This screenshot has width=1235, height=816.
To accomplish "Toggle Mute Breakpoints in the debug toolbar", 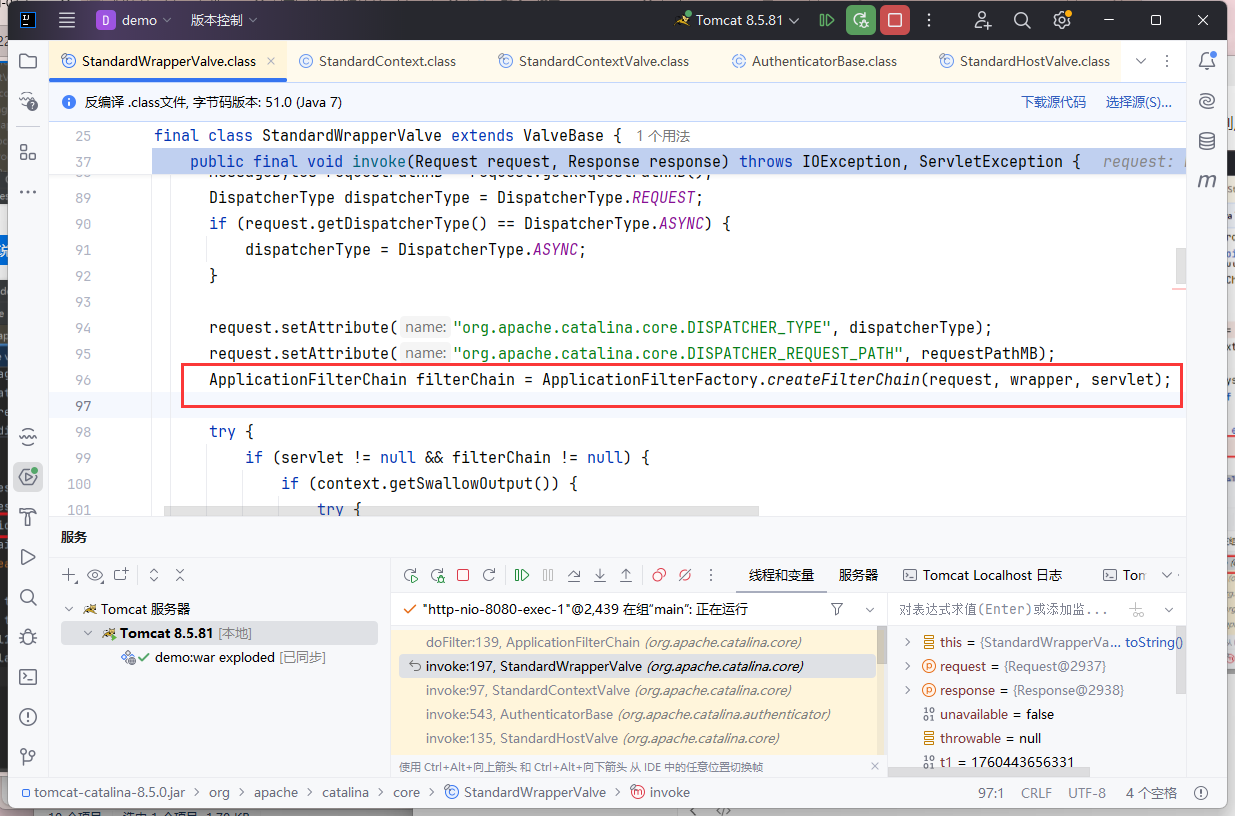I will [x=685, y=575].
